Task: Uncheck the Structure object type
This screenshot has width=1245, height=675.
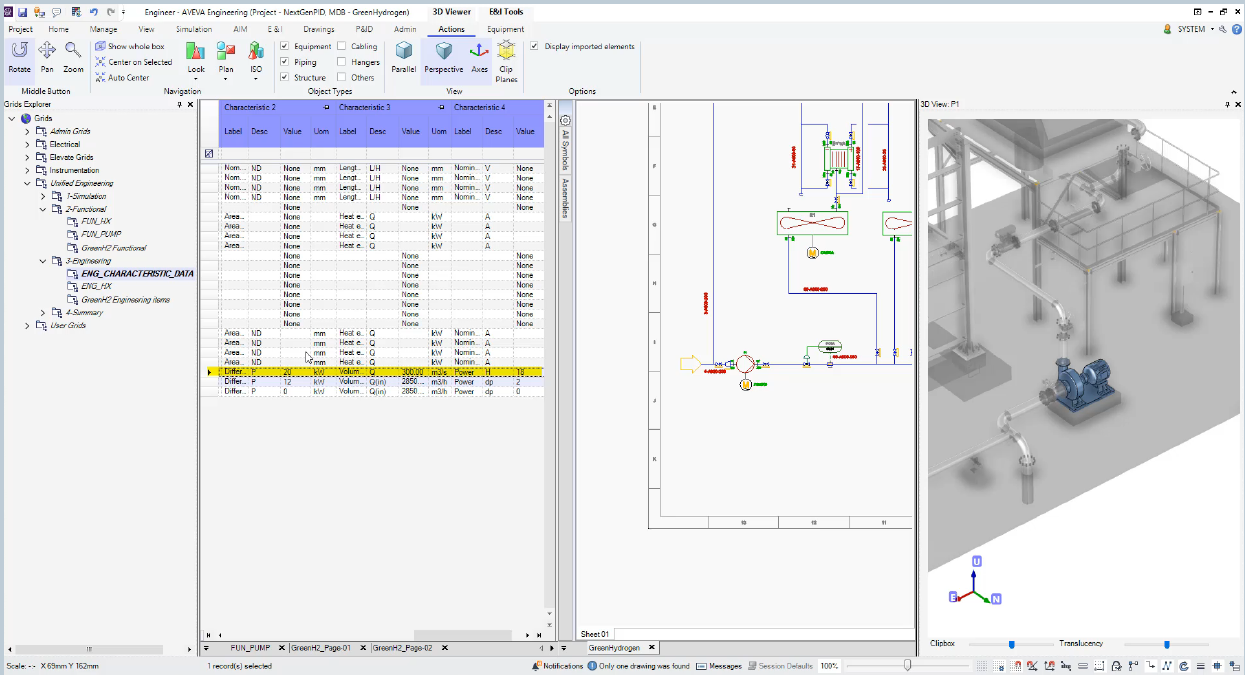Action: pyautogui.click(x=285, y=77)
